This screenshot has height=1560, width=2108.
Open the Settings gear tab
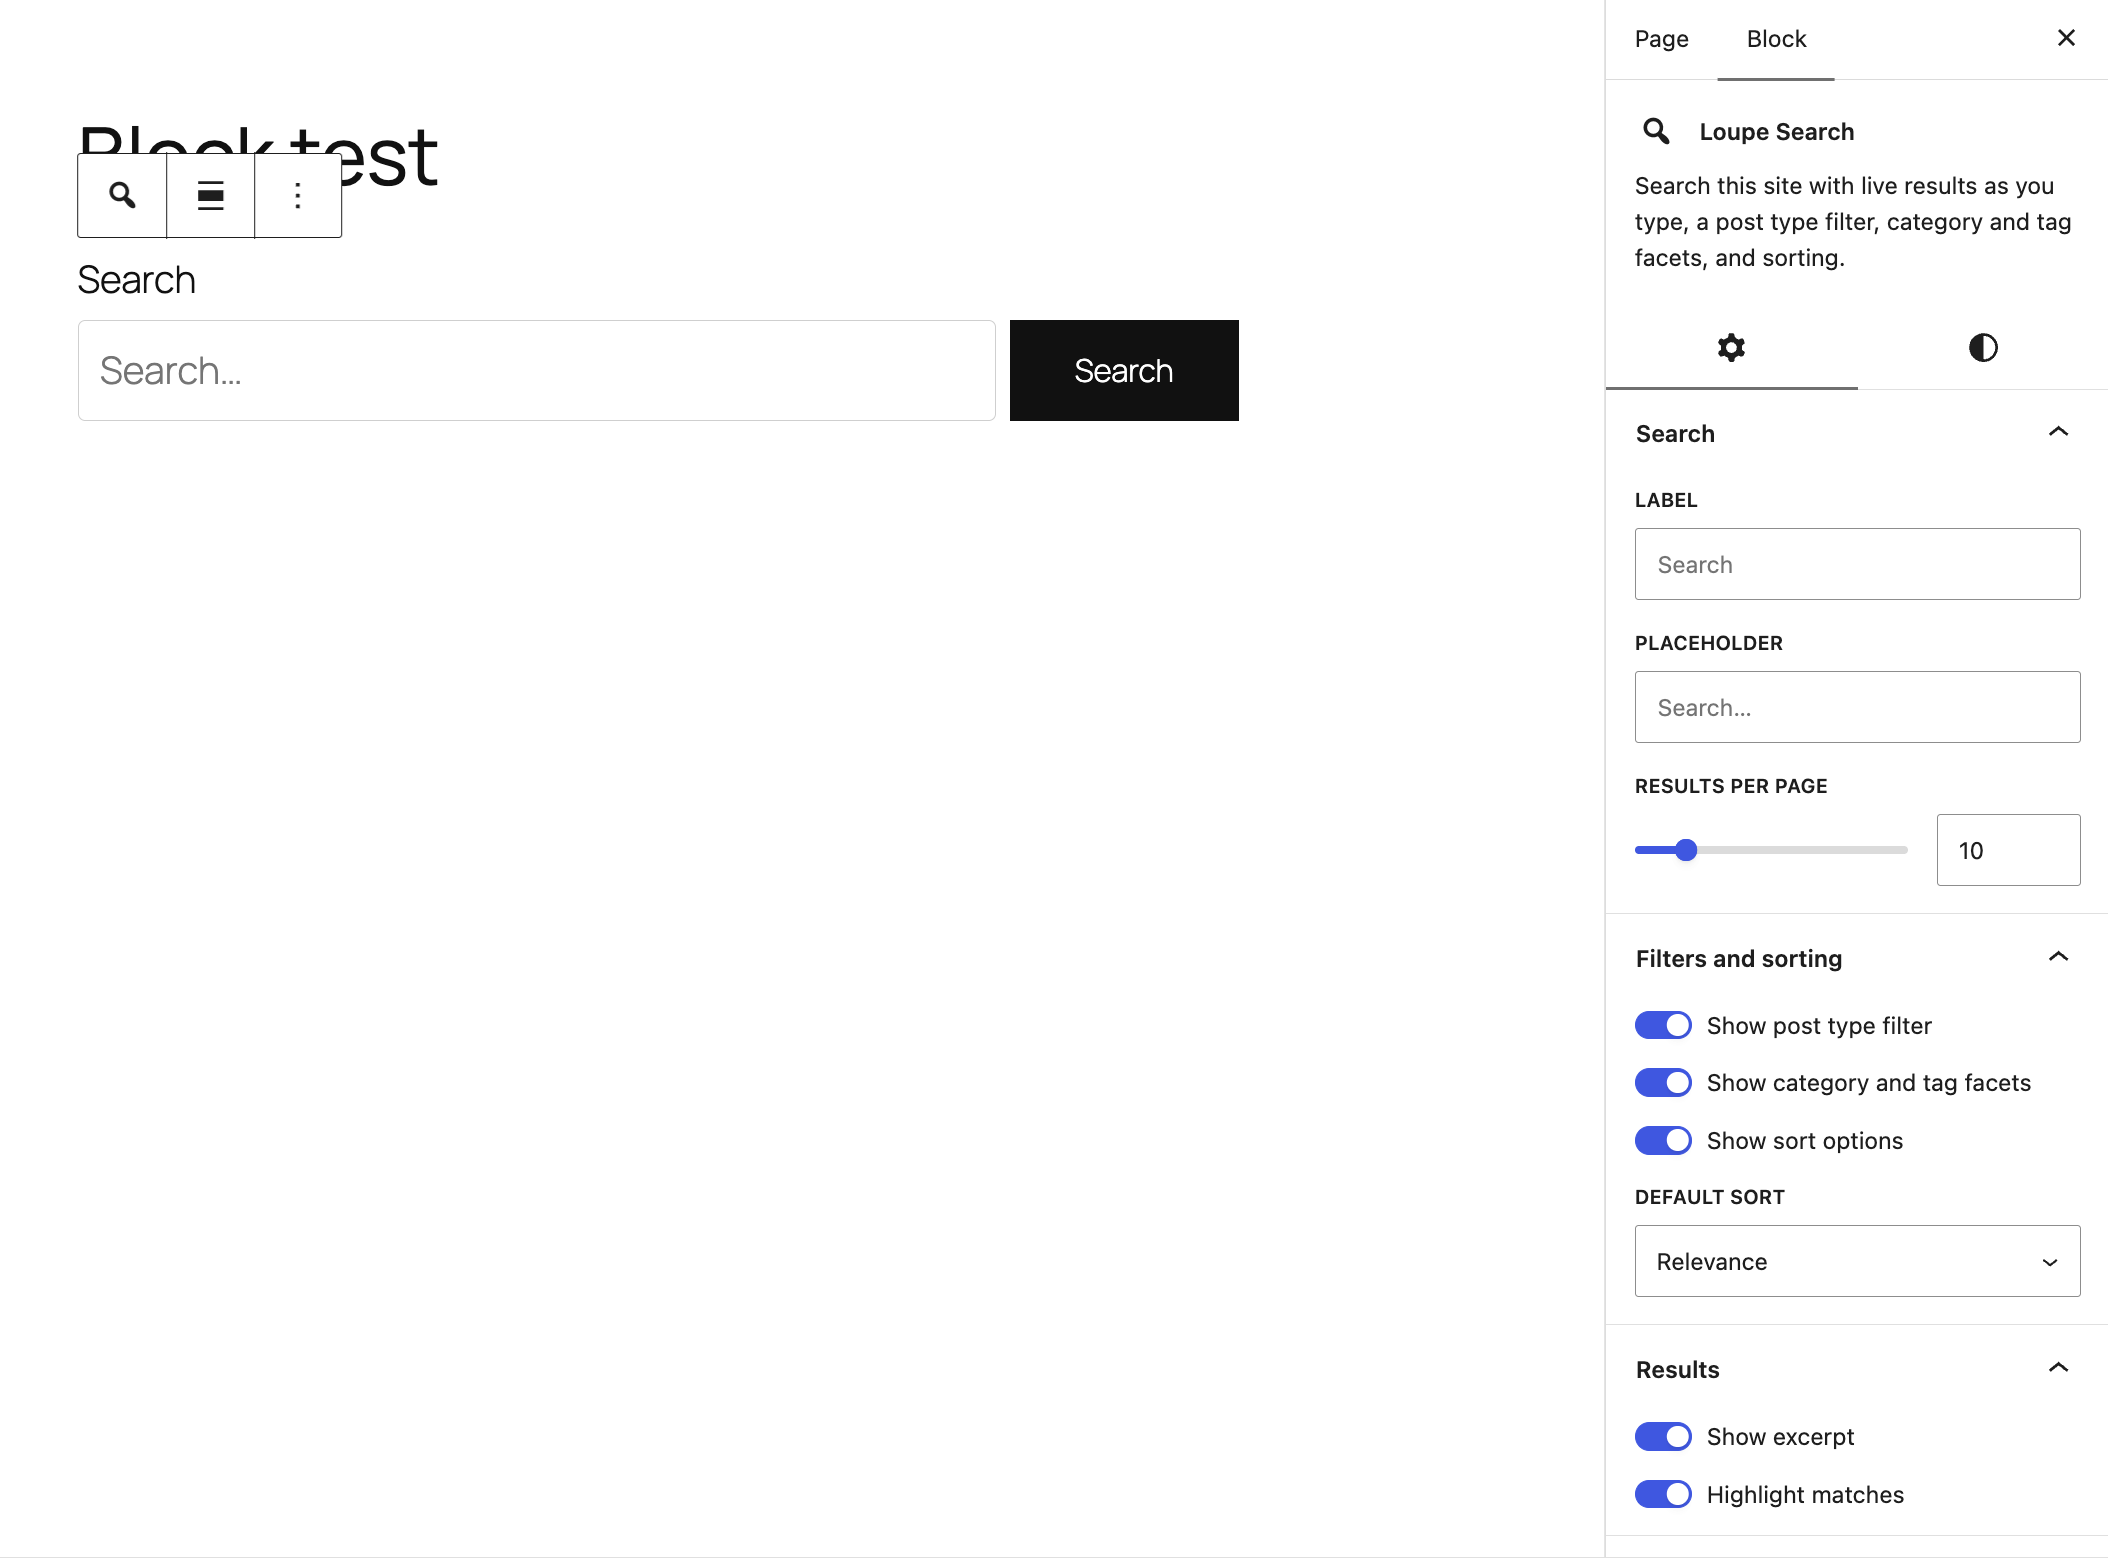(x=1731, y=348)
